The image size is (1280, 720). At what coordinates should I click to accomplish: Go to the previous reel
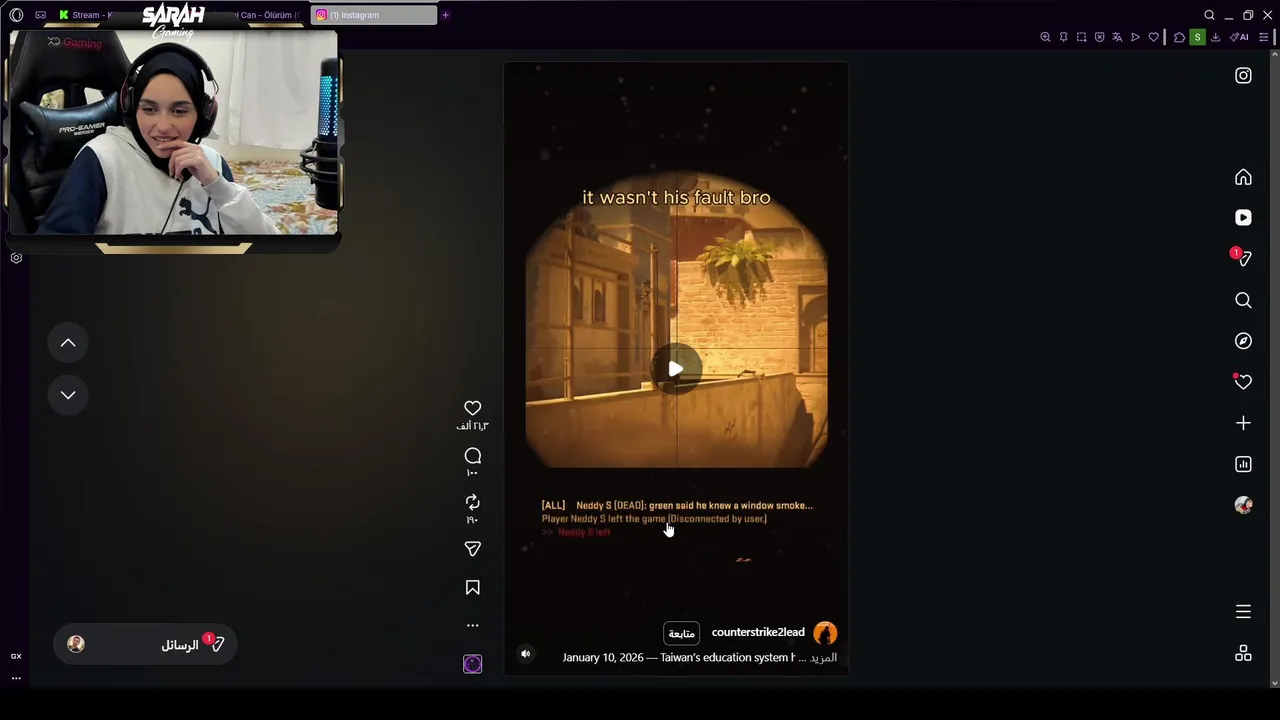(68, 343)
